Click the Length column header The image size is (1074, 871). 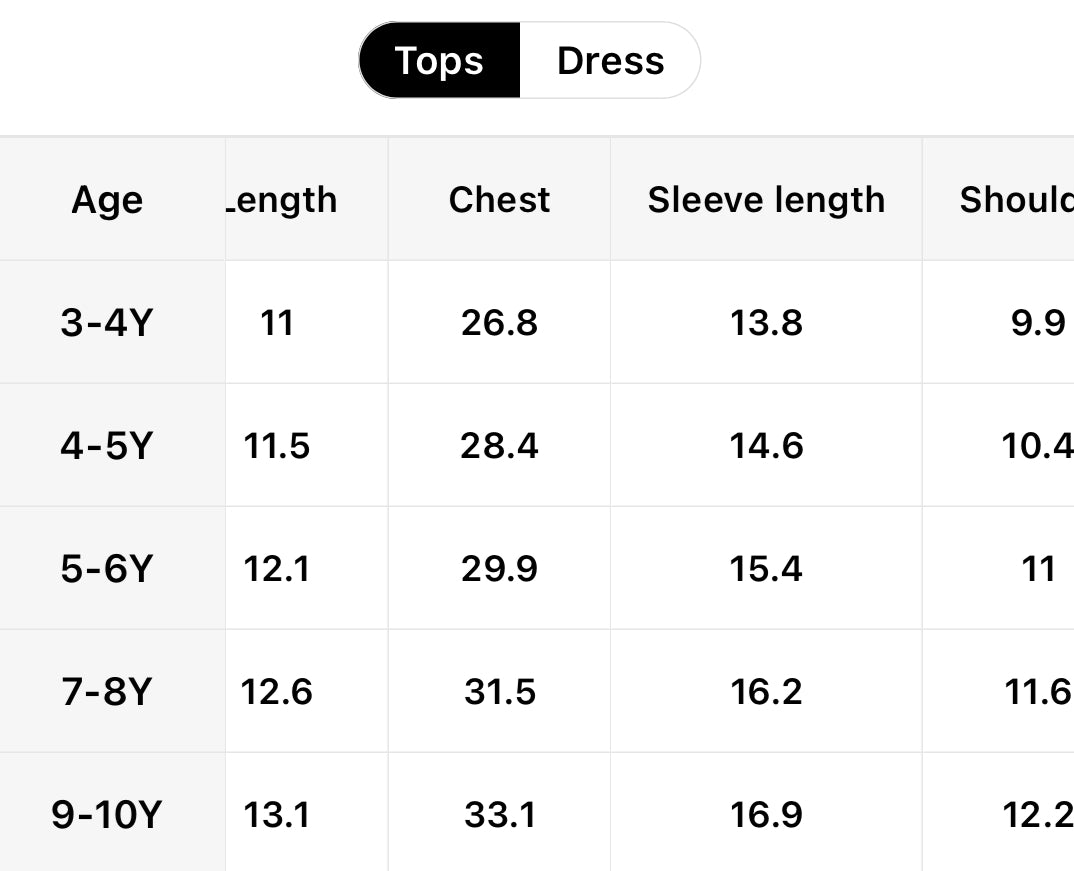pyautogui.click(x=283, y=200)
